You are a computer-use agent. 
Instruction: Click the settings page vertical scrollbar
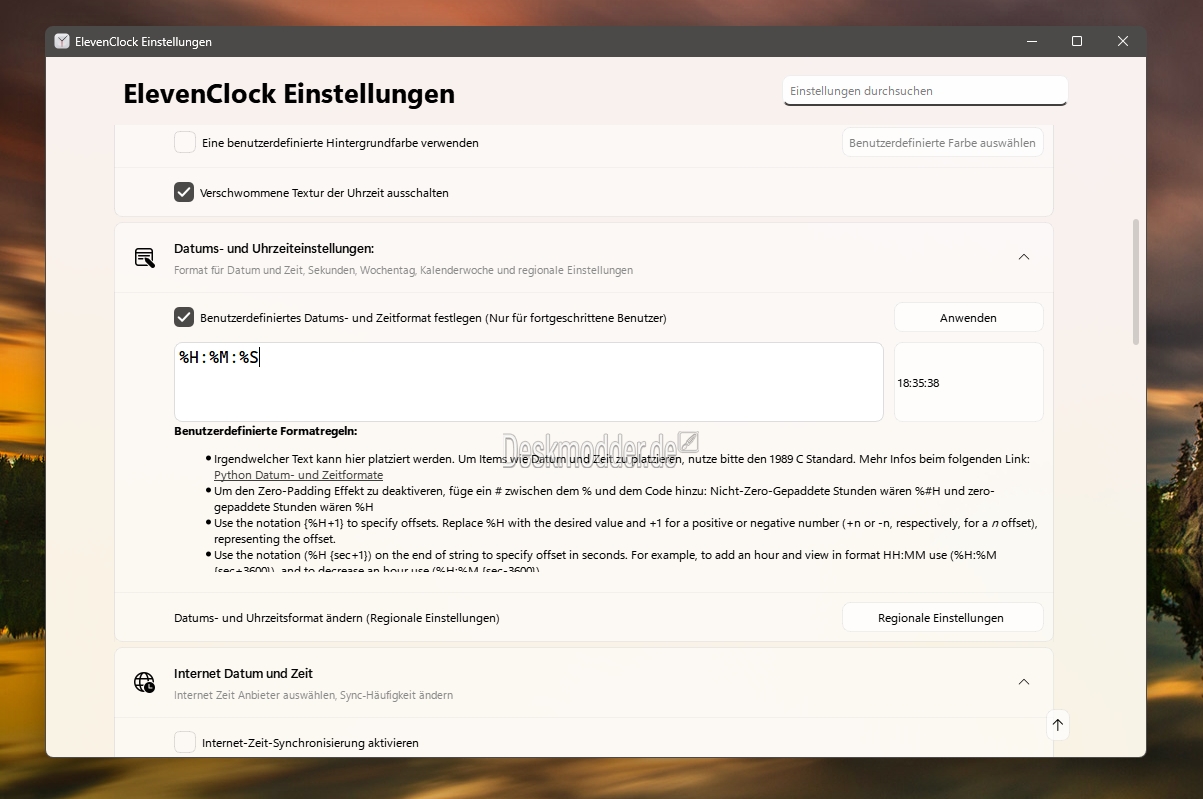click(1136, 282)
